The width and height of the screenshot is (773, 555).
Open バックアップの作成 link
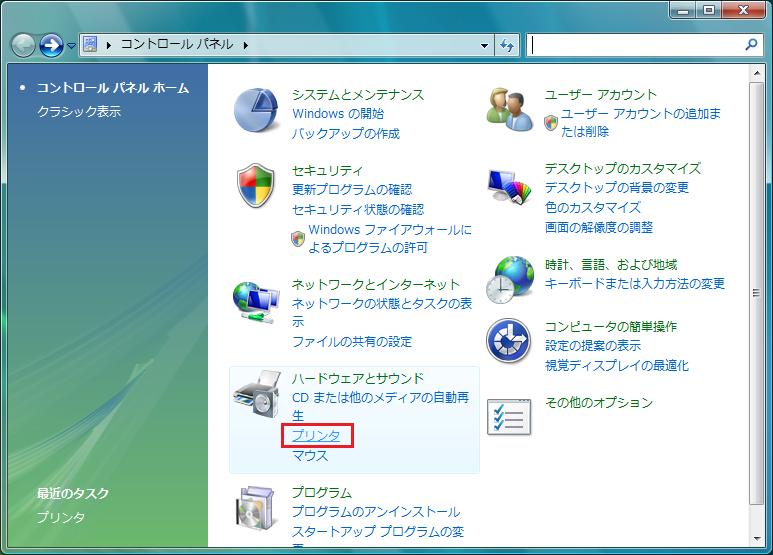[346, 134]
